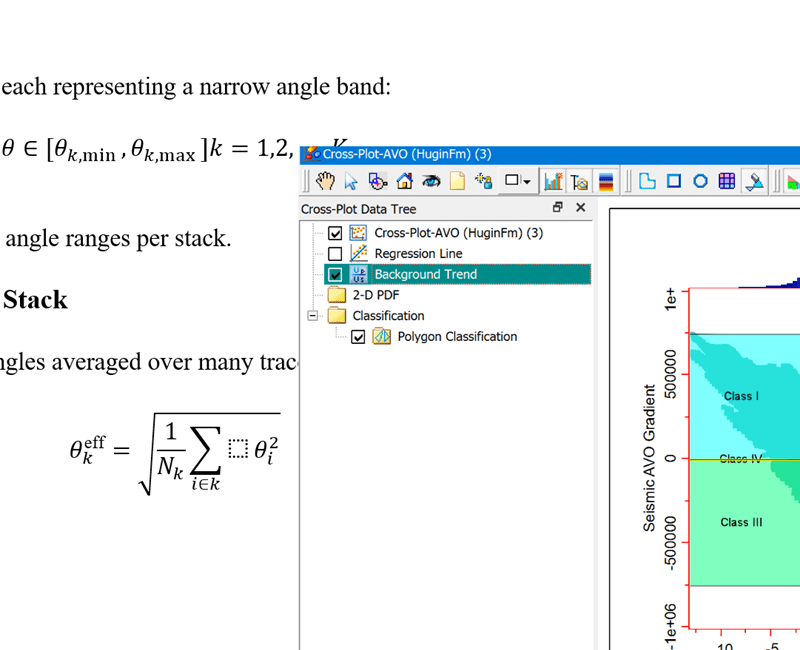Click the home reset view icon
The height and width of the screenshot is (650, 800).
click(404, 181)
